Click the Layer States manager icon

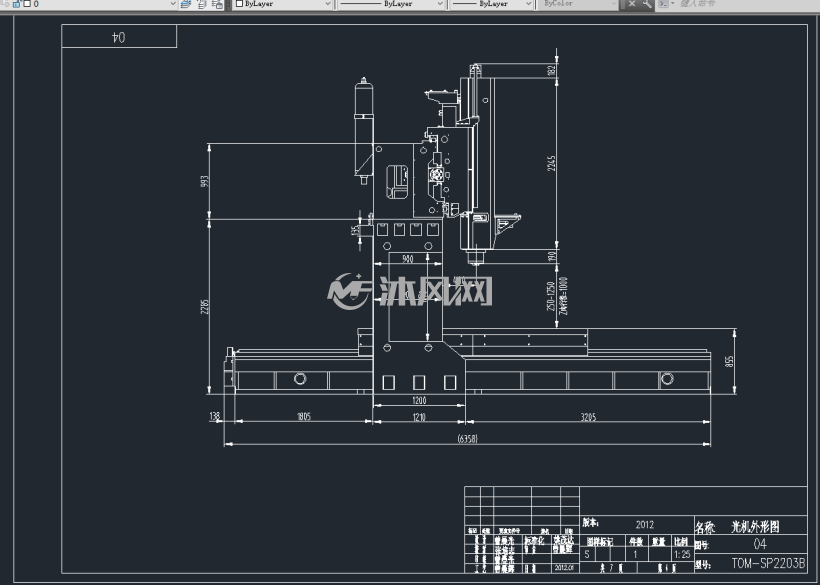[218, 4]
